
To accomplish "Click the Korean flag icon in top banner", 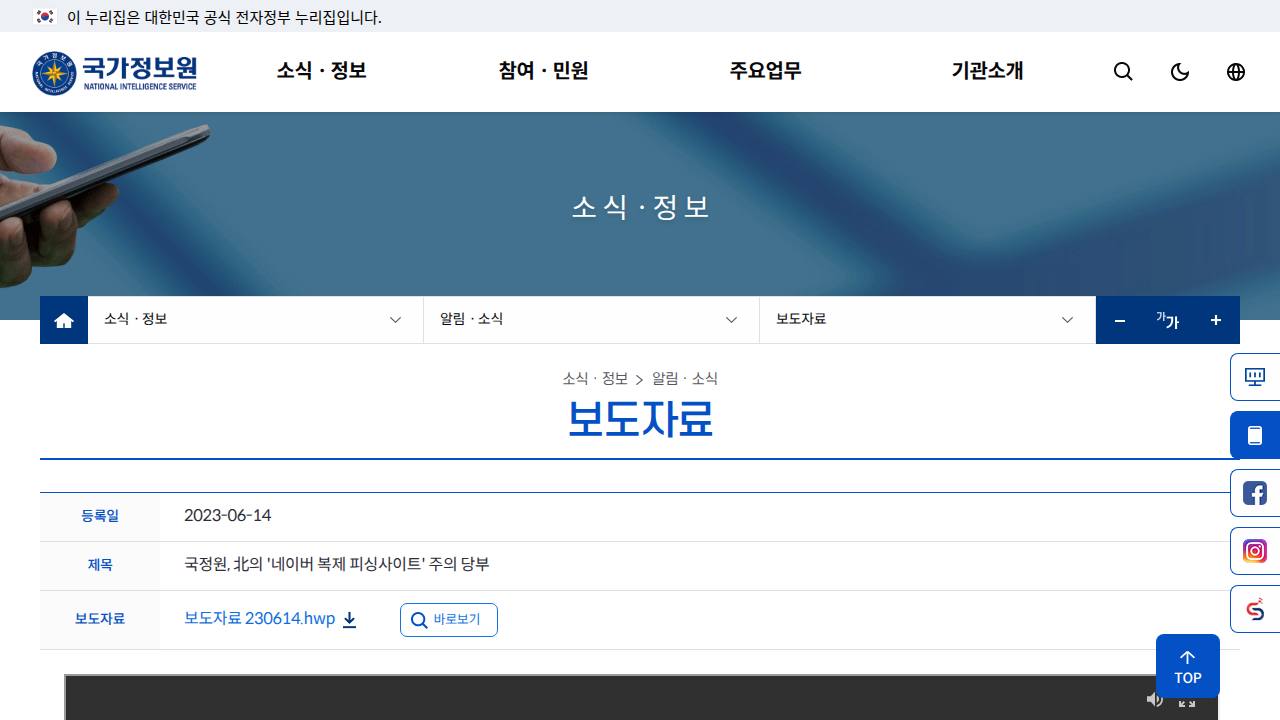I will tap(44, 17).
